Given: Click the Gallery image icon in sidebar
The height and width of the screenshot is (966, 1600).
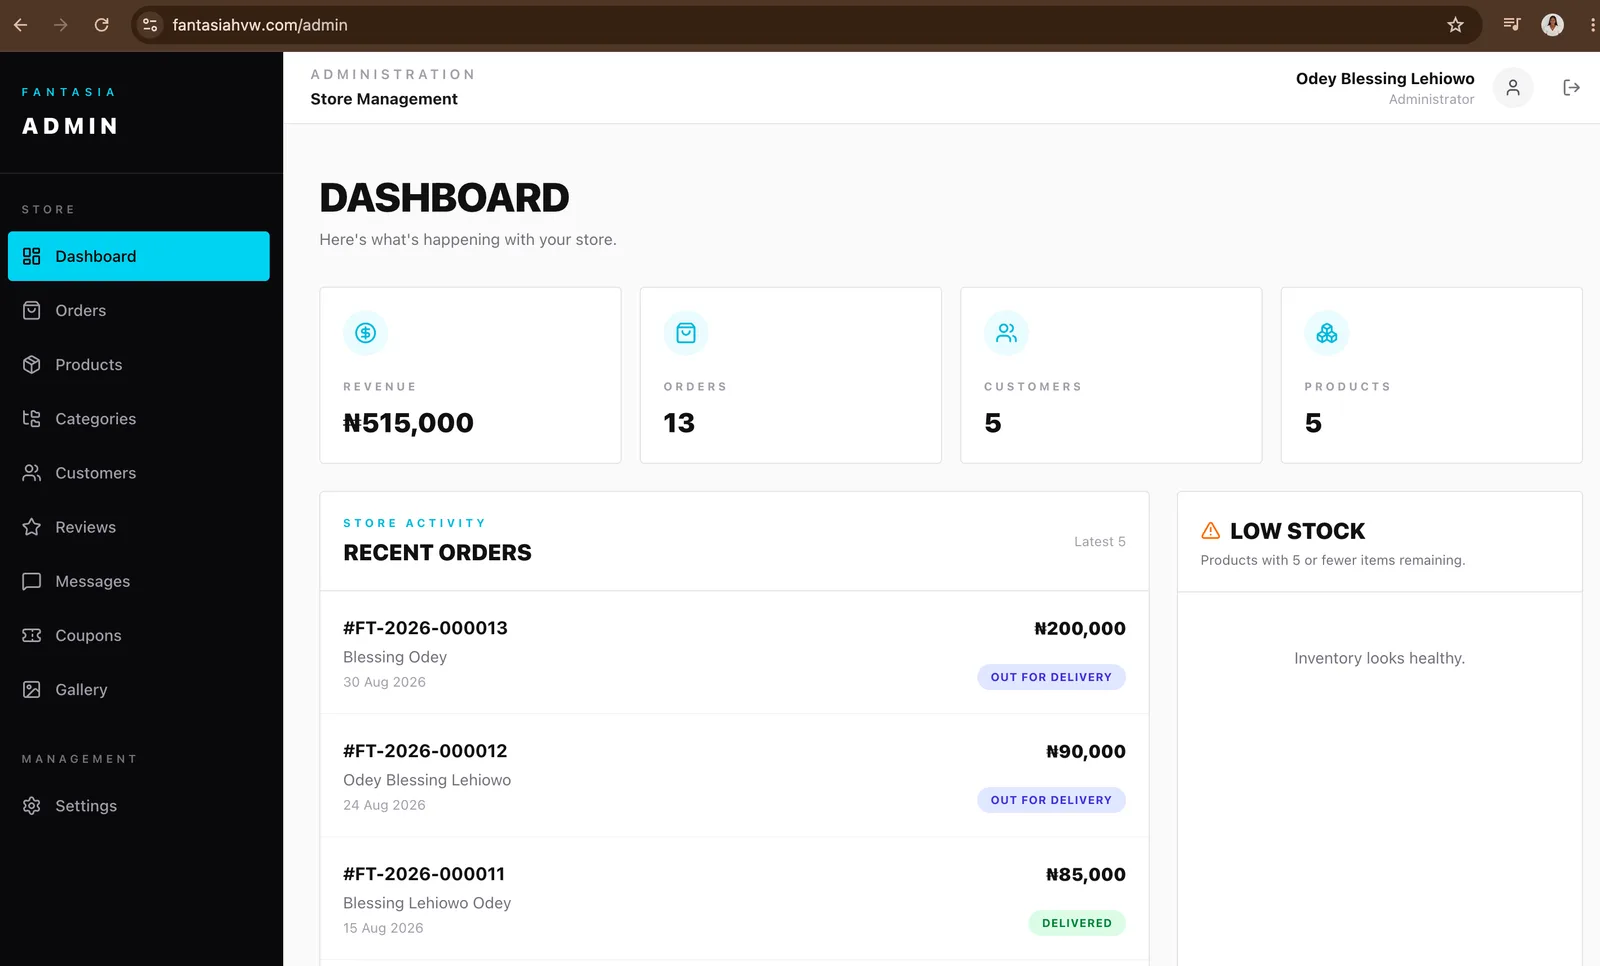Looking at the screenshot, I should tap(32, 689).
